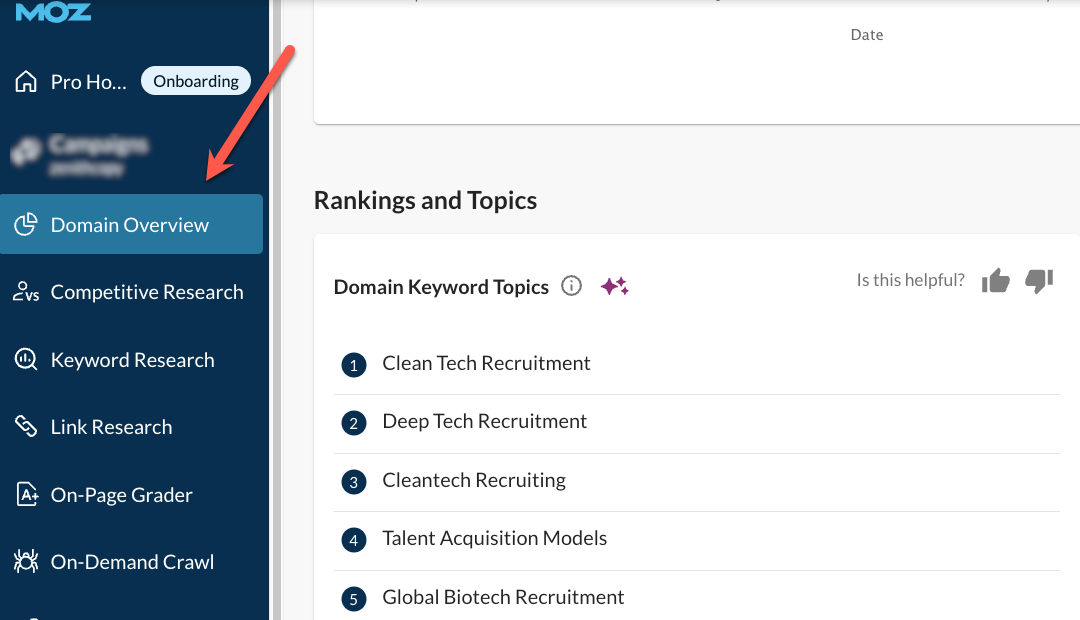Give thumbs down for helpful feedback

[1039, 281]
